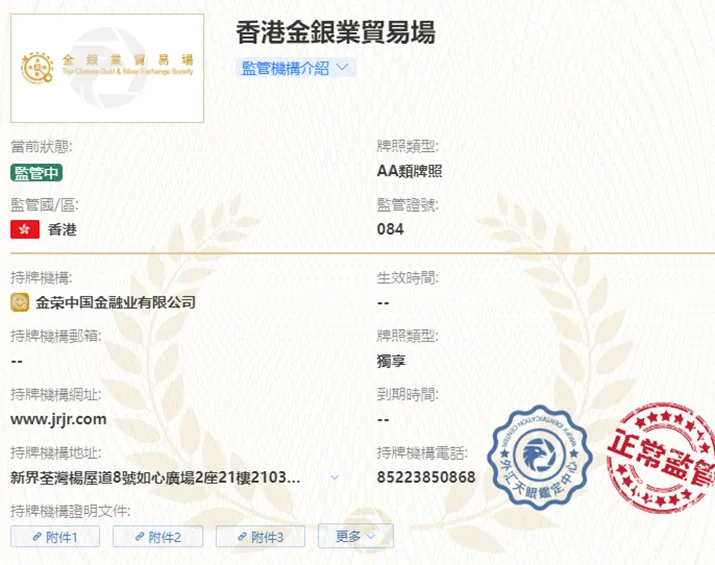Open 金荣中国金融业有限公司 company link

(116, 302)
